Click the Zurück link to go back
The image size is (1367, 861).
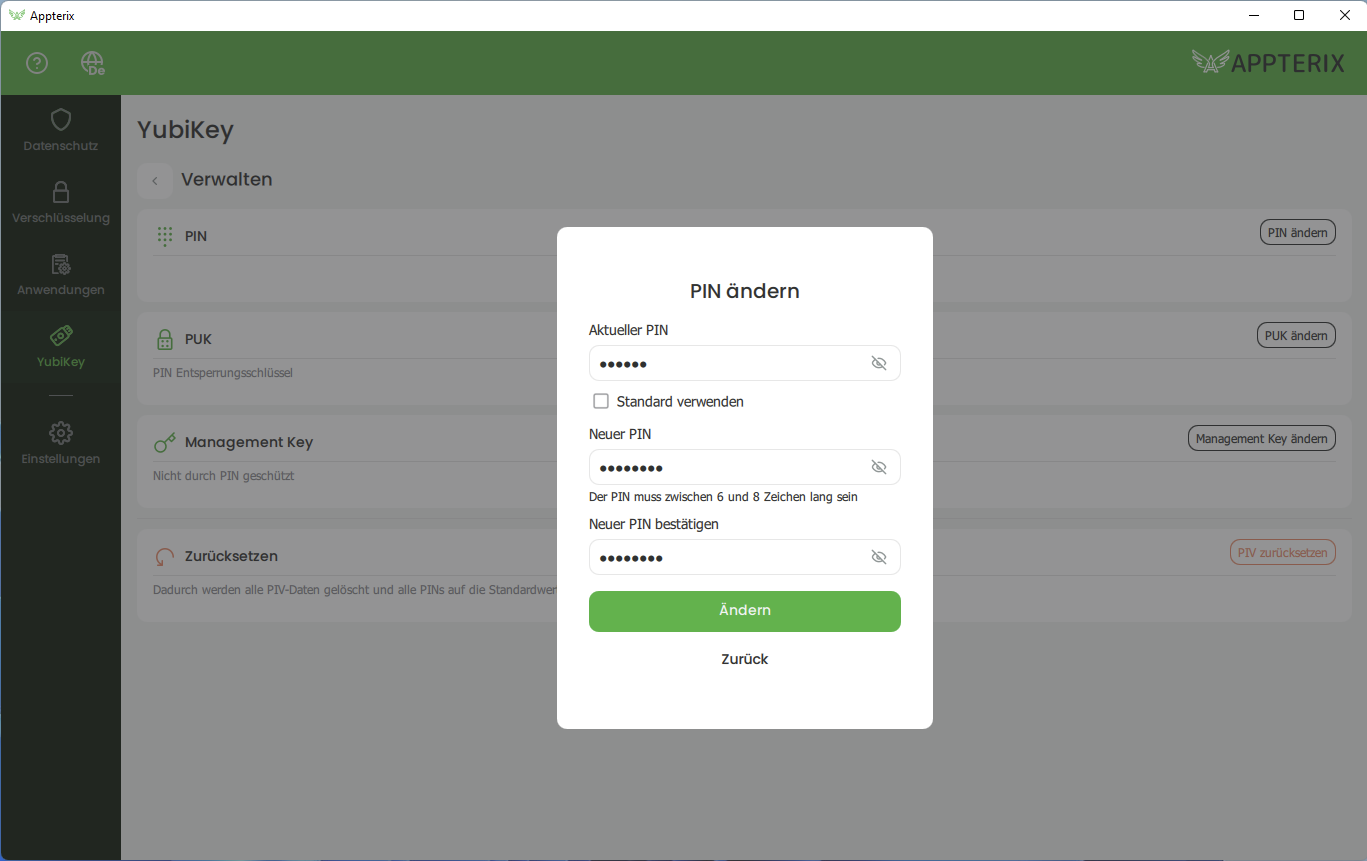[744, 659]
